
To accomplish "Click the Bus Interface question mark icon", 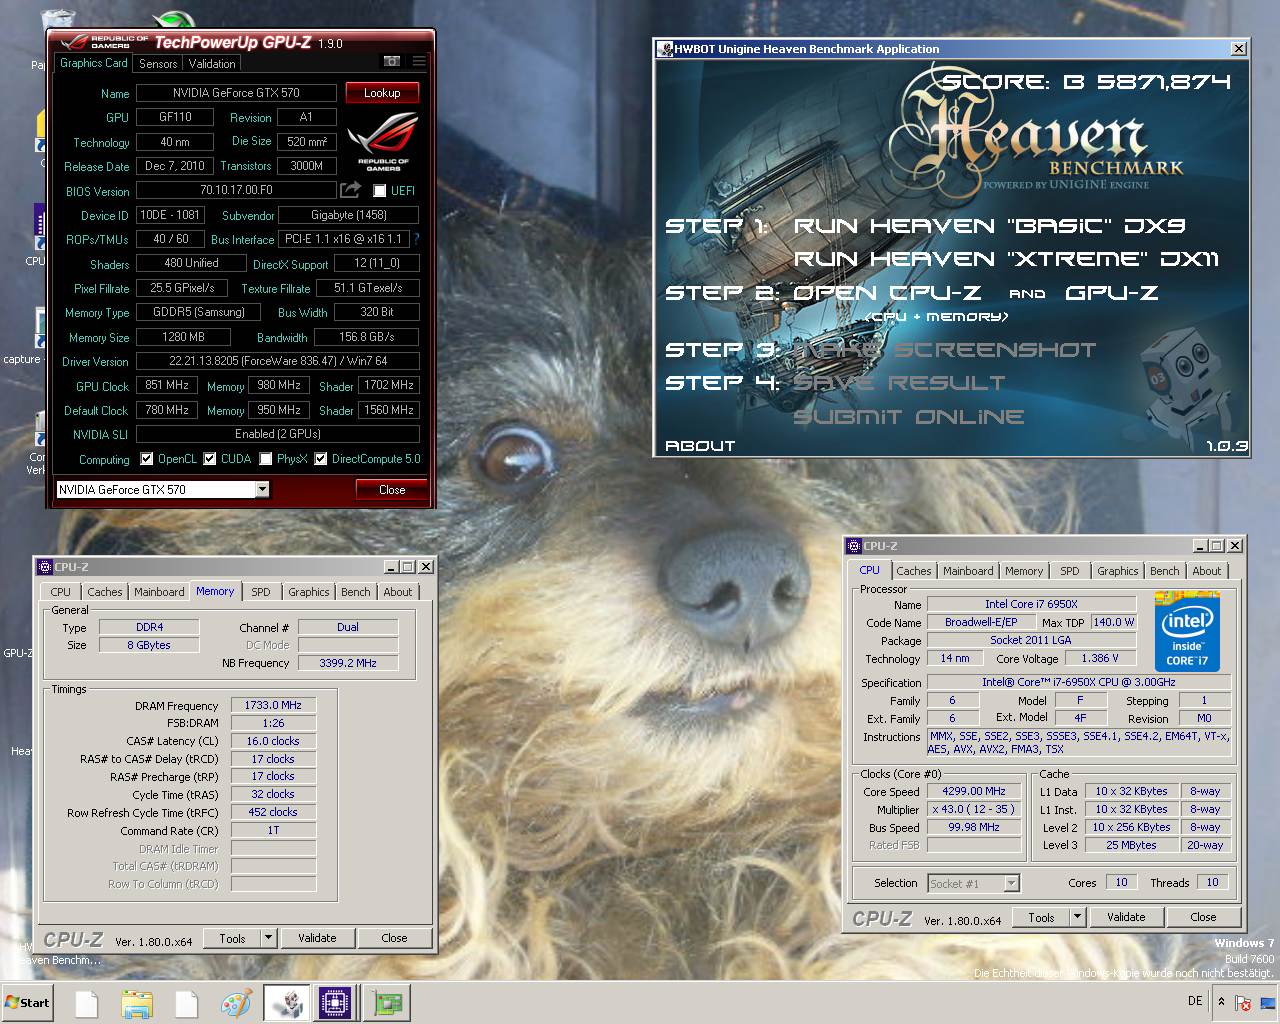I will (416, 239).
